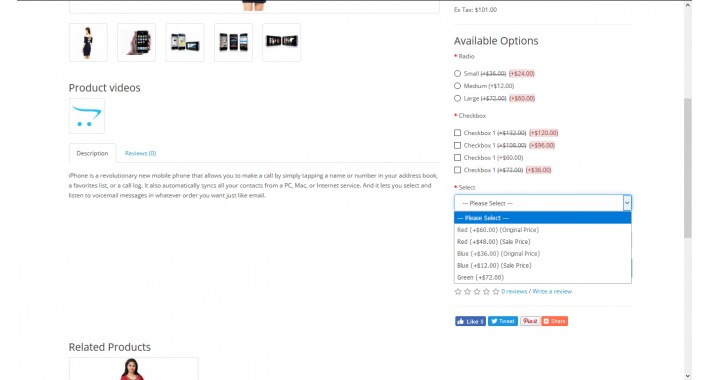Tick Checkbox 1 priced +$96.00

[x=457, y=145]
